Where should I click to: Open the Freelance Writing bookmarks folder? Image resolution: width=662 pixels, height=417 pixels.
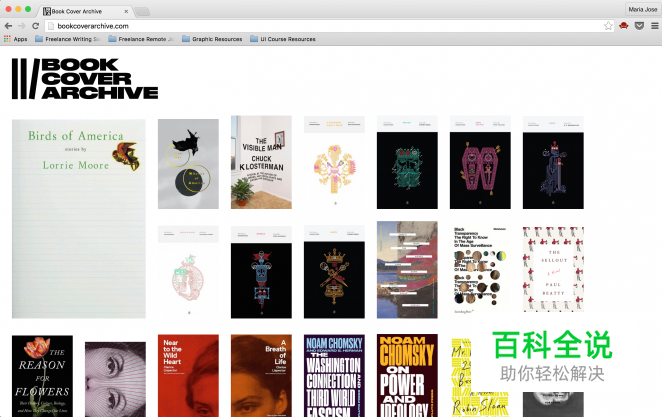68,39
